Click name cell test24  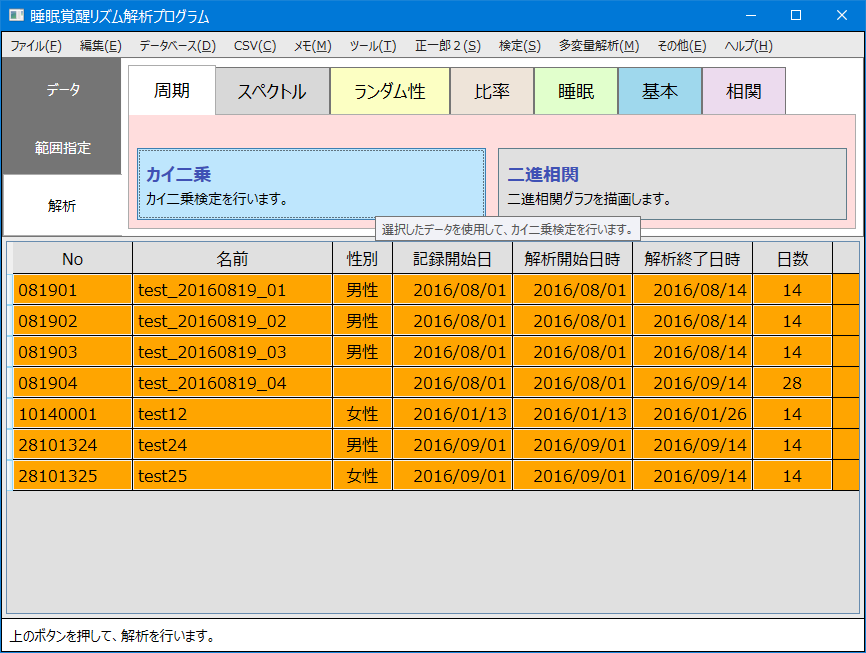coord(233,444)
